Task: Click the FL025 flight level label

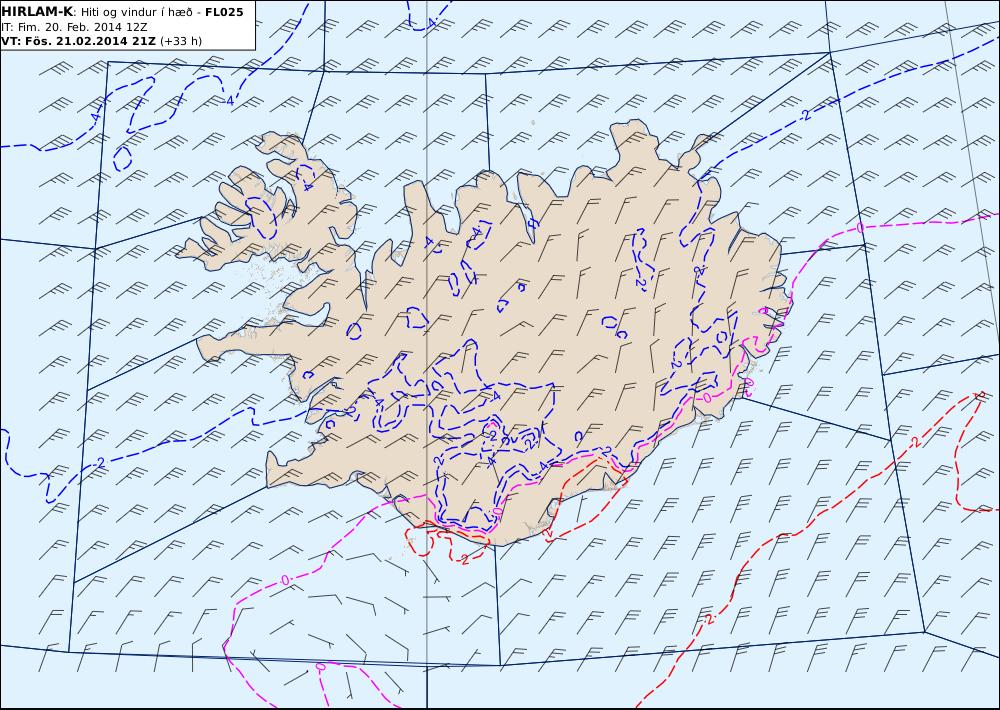Action: 224,11
